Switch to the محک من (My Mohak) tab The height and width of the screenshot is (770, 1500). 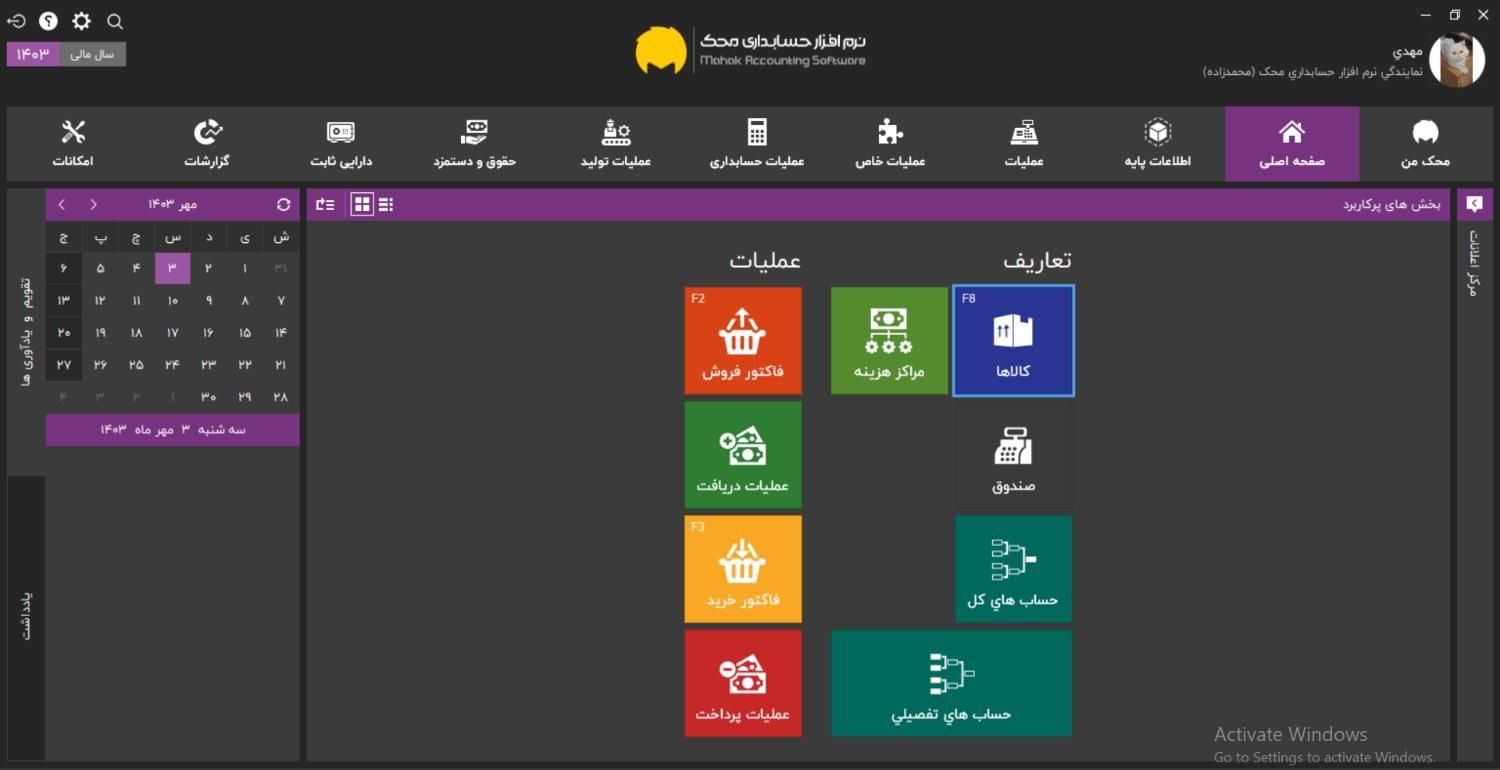(1425, 144)
